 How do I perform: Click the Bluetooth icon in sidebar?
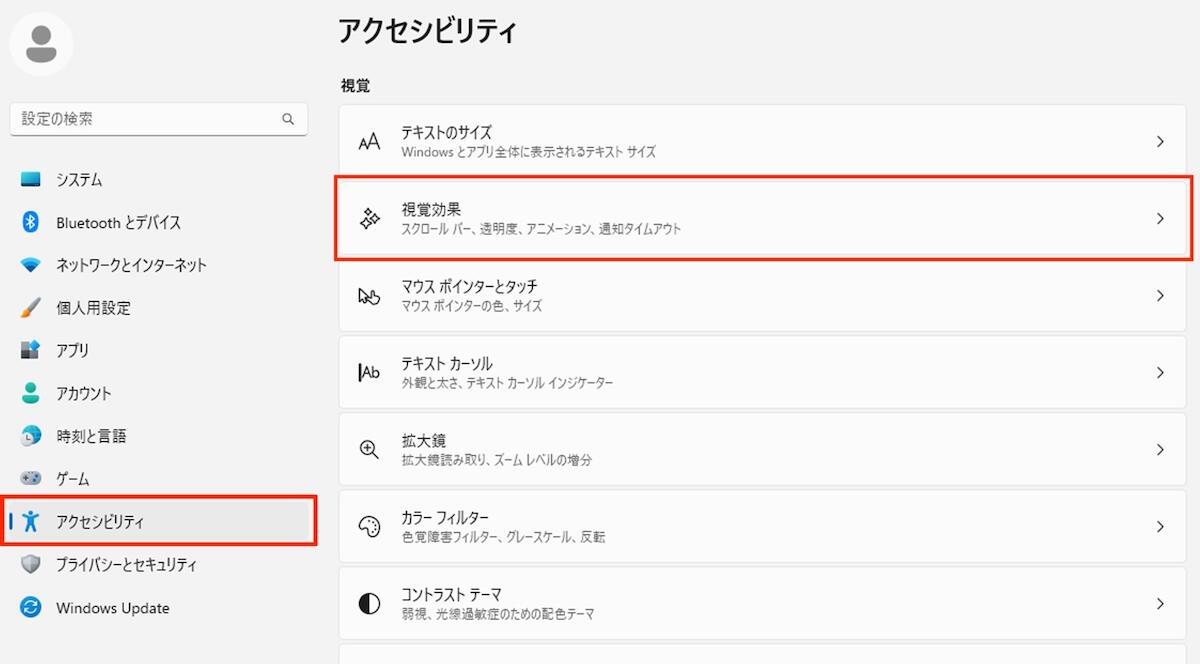31,222
